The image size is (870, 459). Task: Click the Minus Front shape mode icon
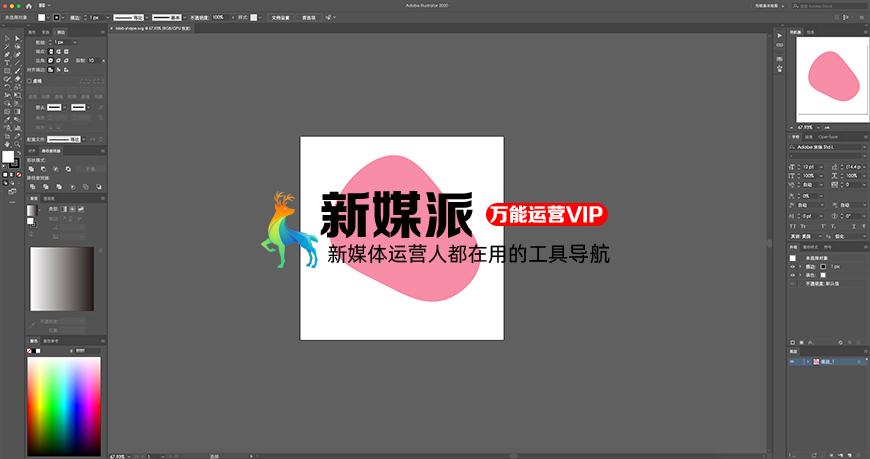[43, 169]
